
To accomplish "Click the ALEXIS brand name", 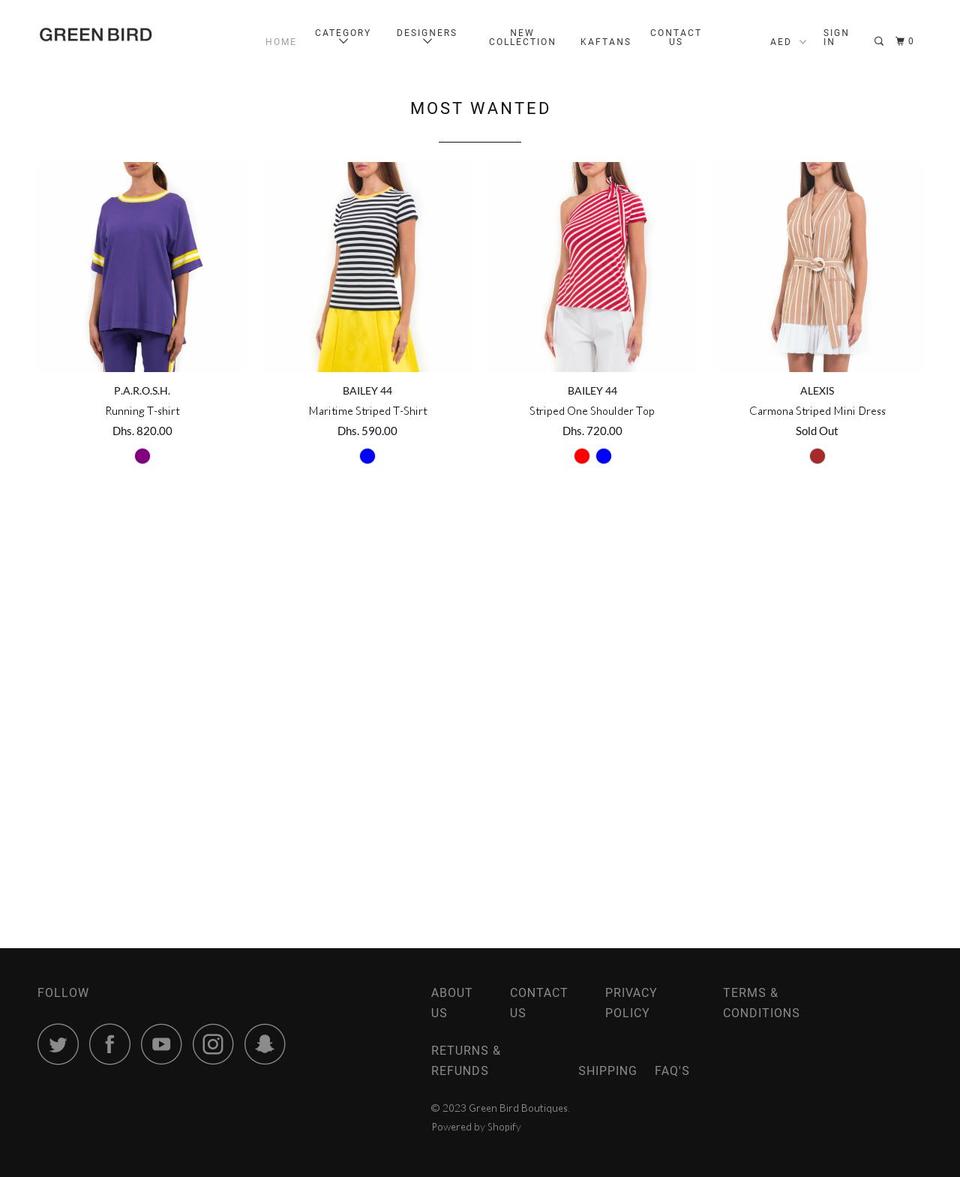I will (817, 390).
